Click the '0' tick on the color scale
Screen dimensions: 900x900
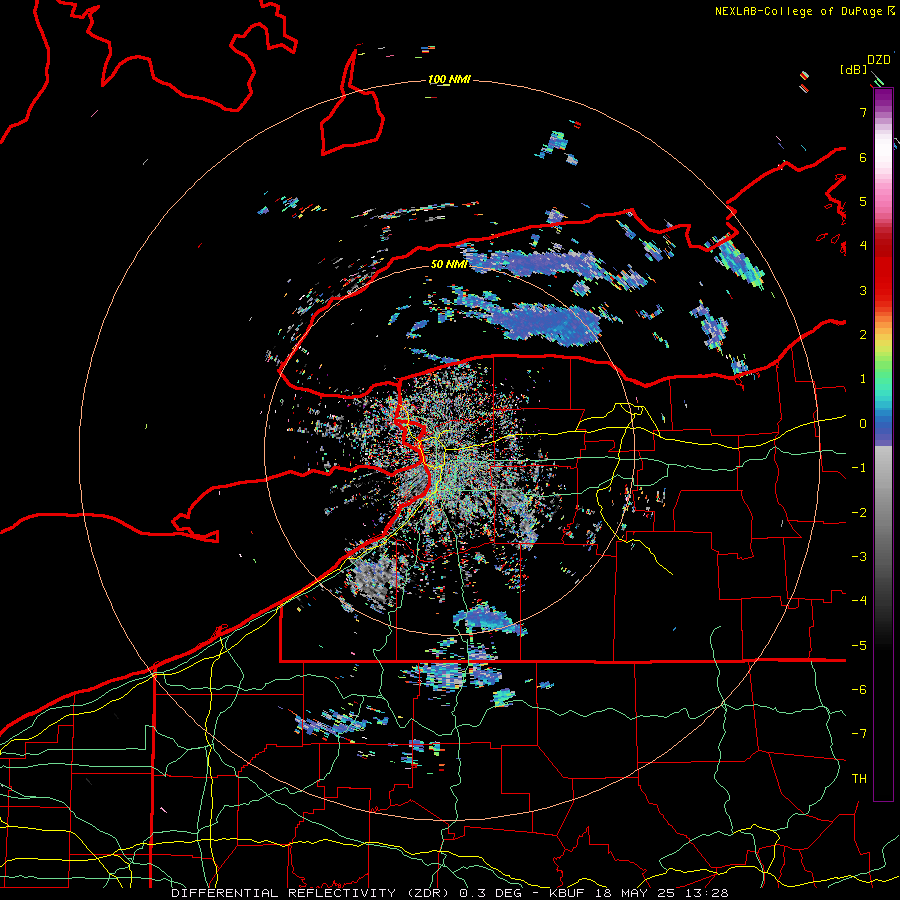[863, 424]
